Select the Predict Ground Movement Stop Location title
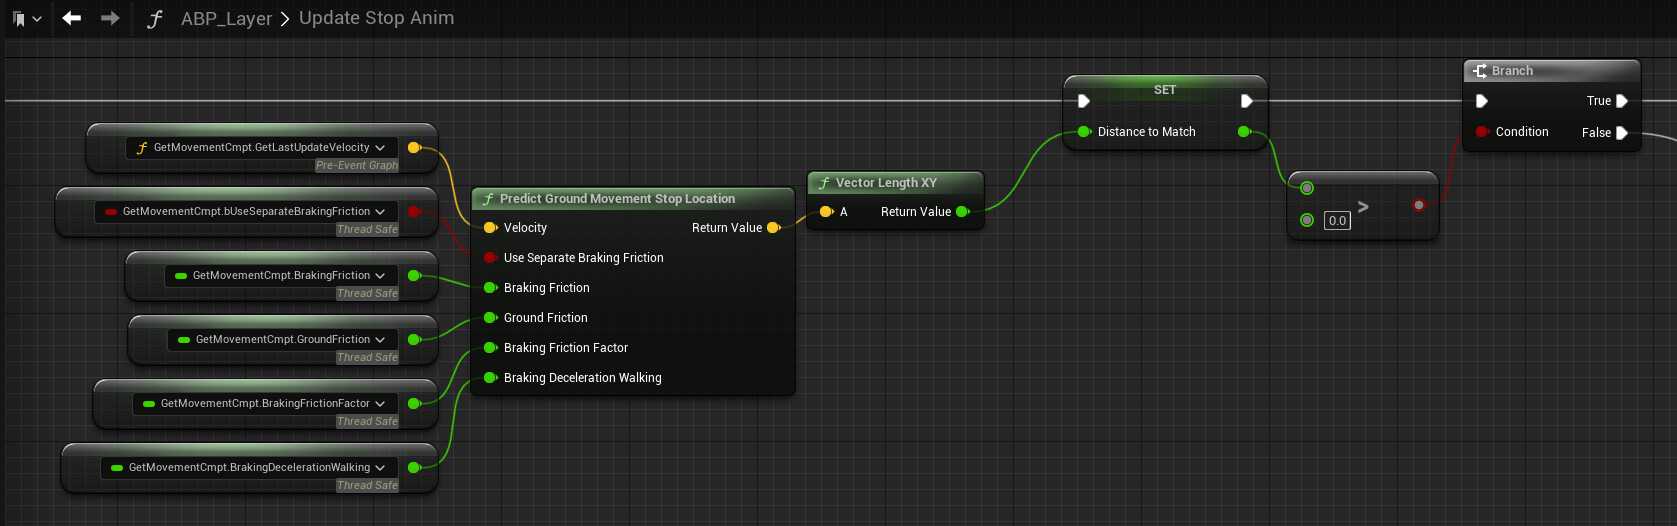1677x526 pixels. 617,199
